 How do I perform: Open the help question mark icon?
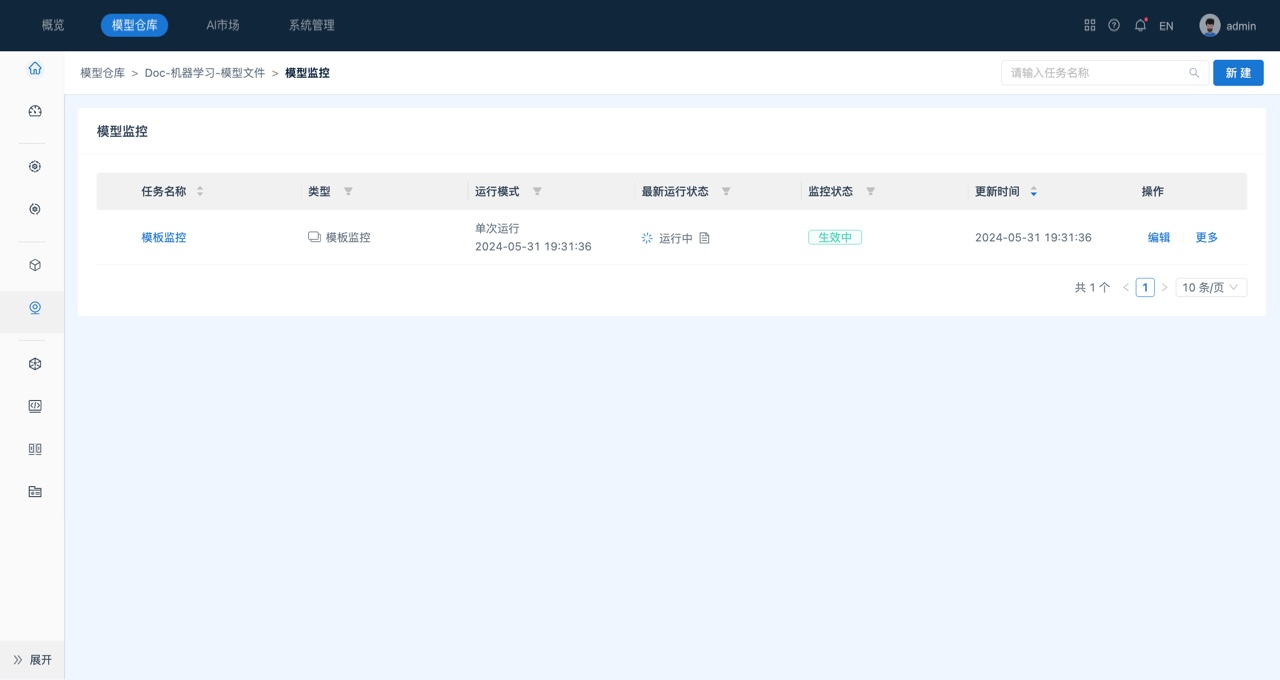coord(1114,25)
